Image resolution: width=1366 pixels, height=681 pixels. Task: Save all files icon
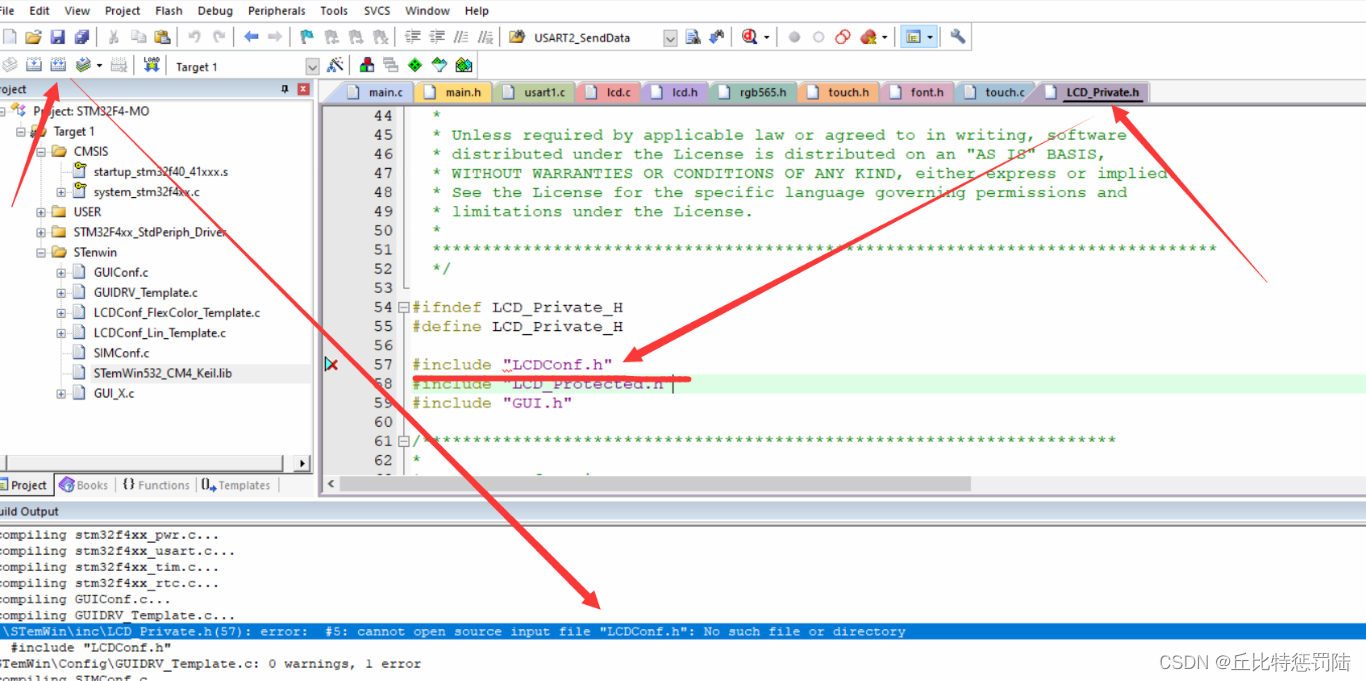(81, 37)
